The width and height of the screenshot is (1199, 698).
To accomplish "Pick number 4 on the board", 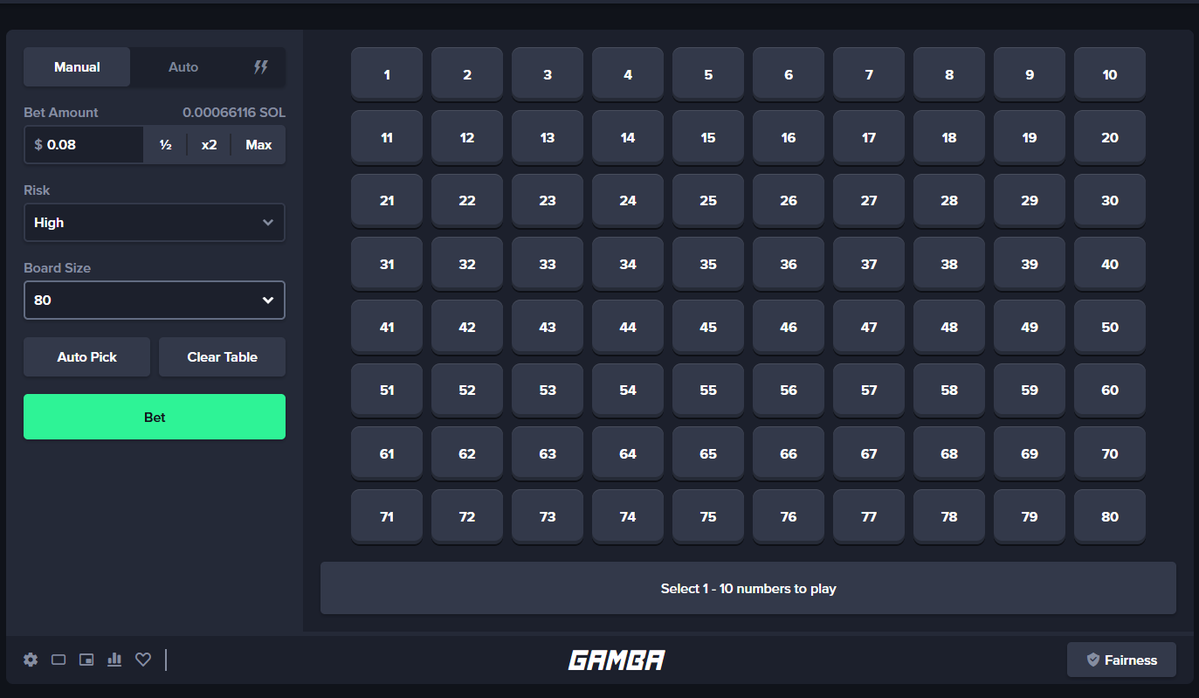I will click(x=628, y=74).
